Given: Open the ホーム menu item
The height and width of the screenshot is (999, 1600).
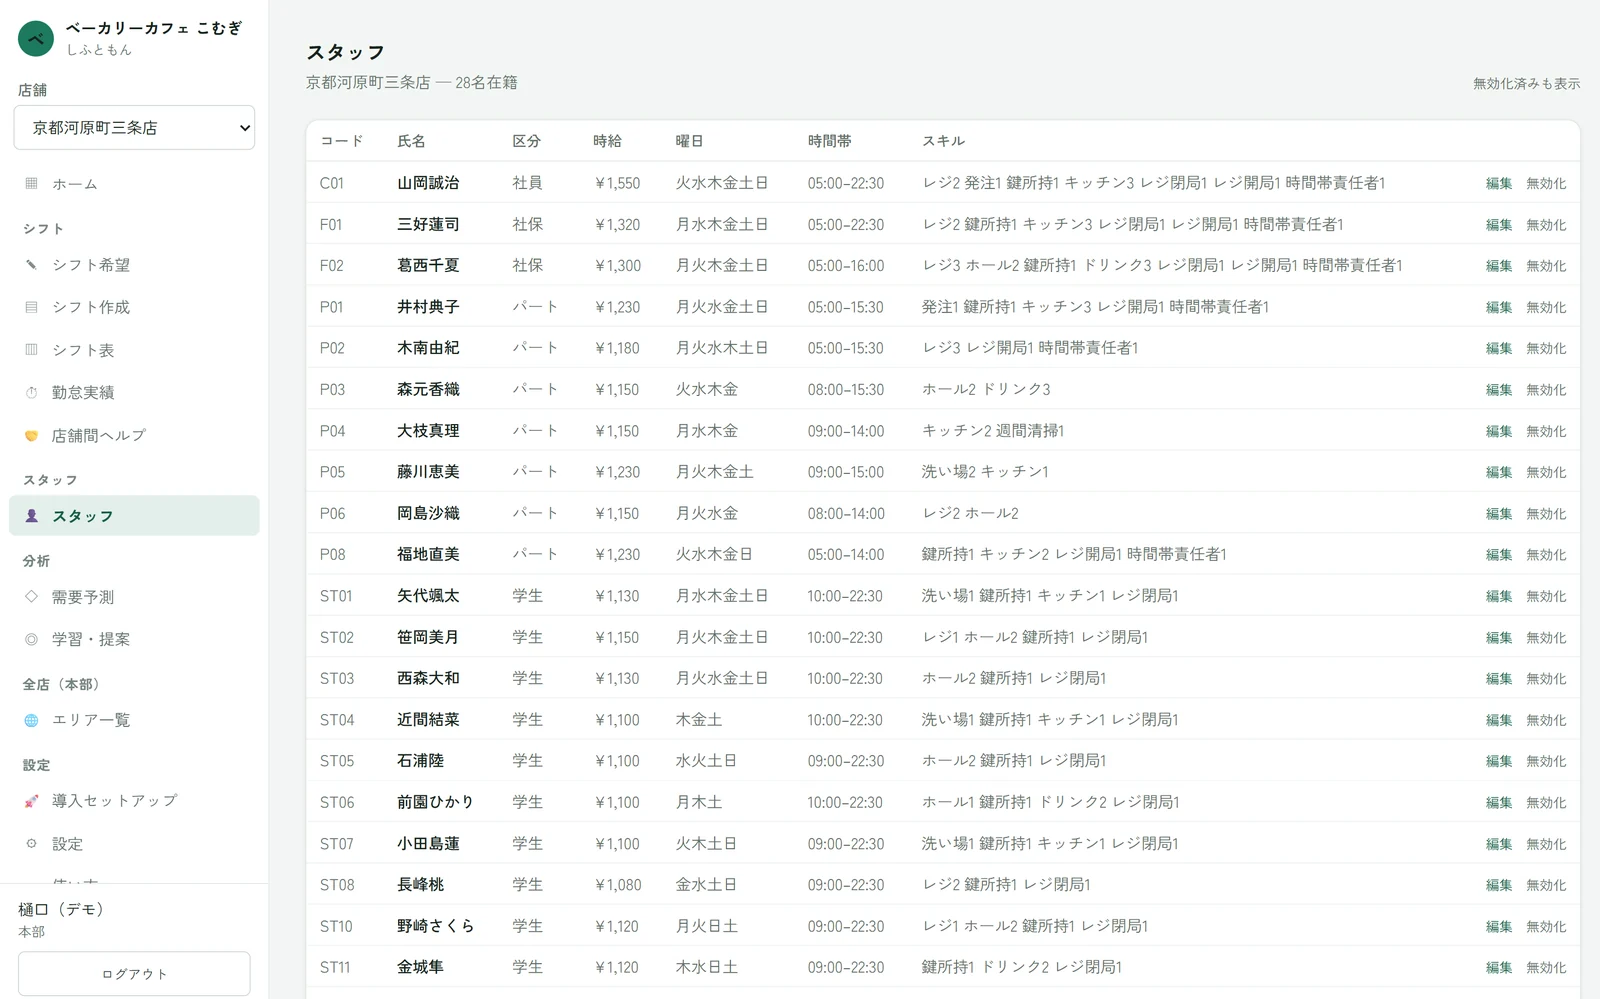Looking at the screenshot, I should [x=134, y=184].
